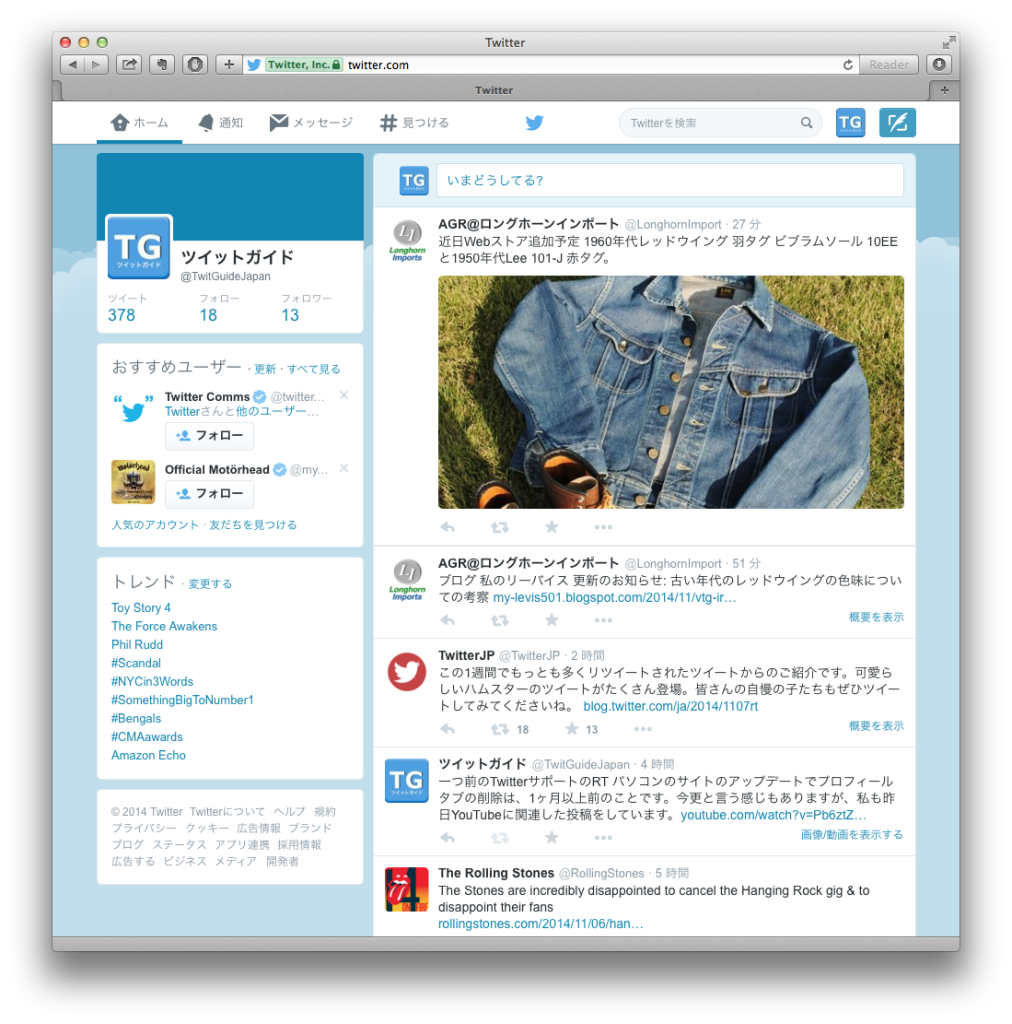Click 変更する to change trends
This screenshot has height=1024, width=1012.
(x=210, y=584)
